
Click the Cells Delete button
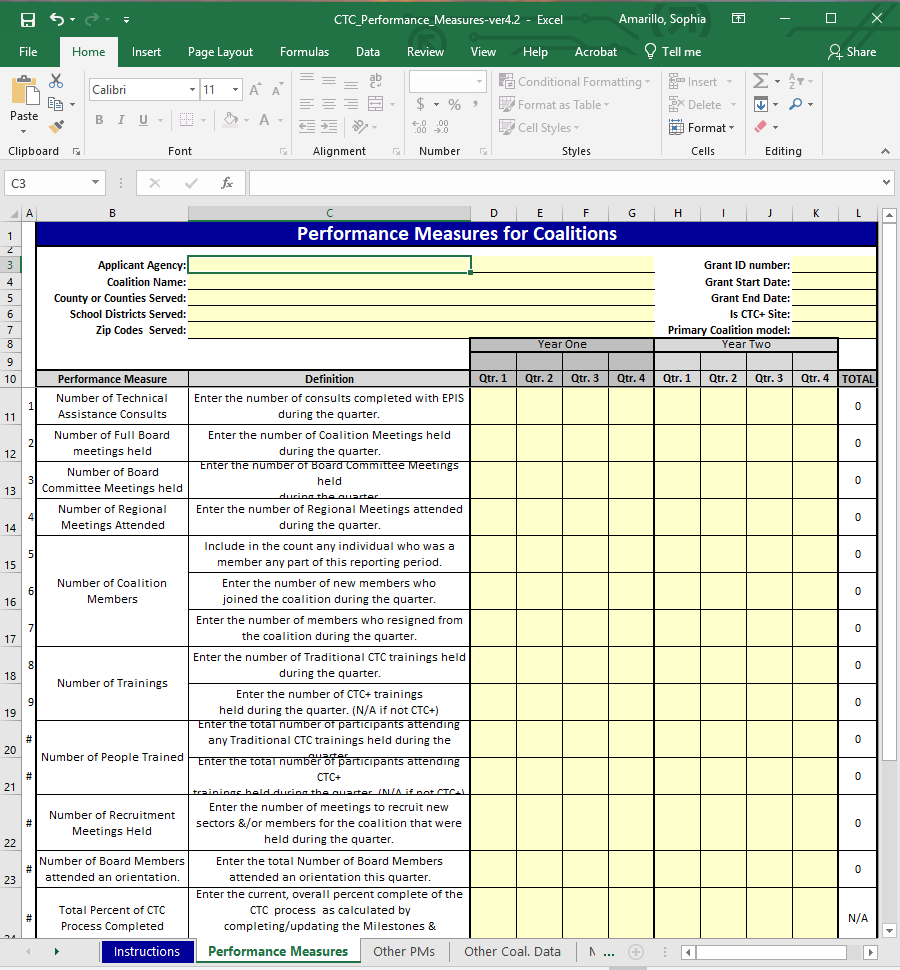pyautogui.click(x=703, y=105)
